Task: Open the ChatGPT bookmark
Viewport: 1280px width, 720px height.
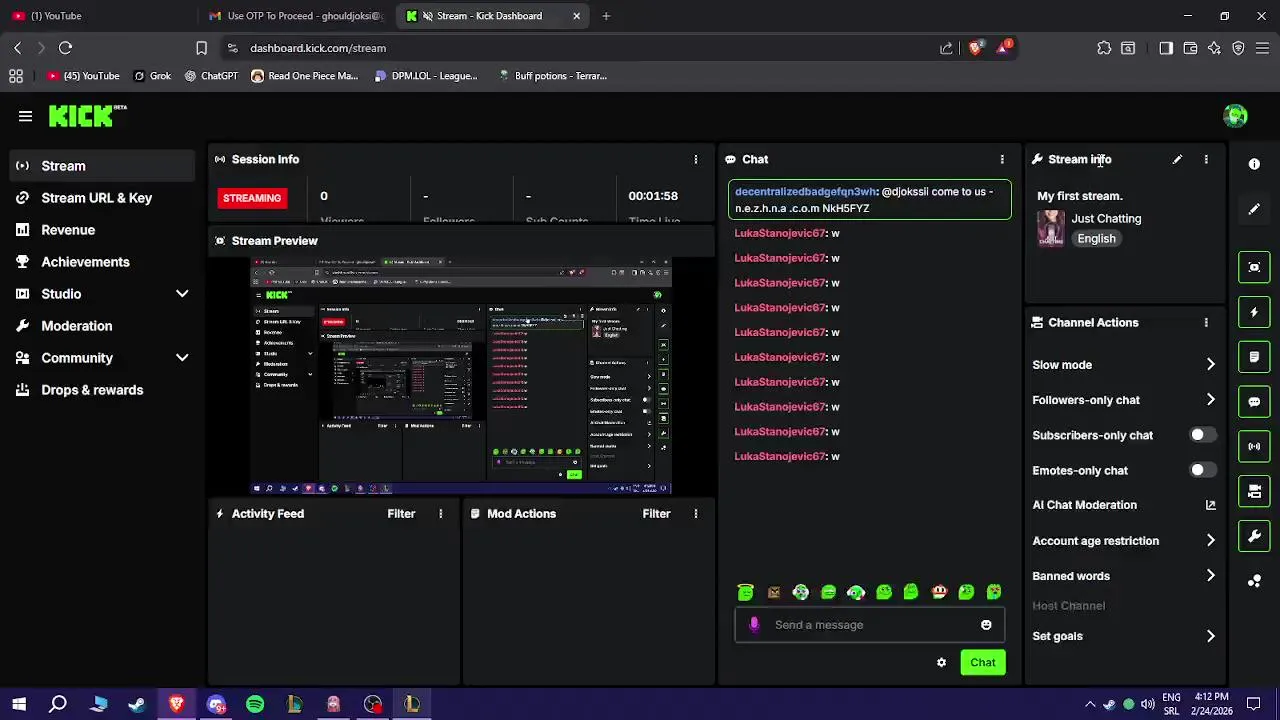Action: click(x=211, y=76)
